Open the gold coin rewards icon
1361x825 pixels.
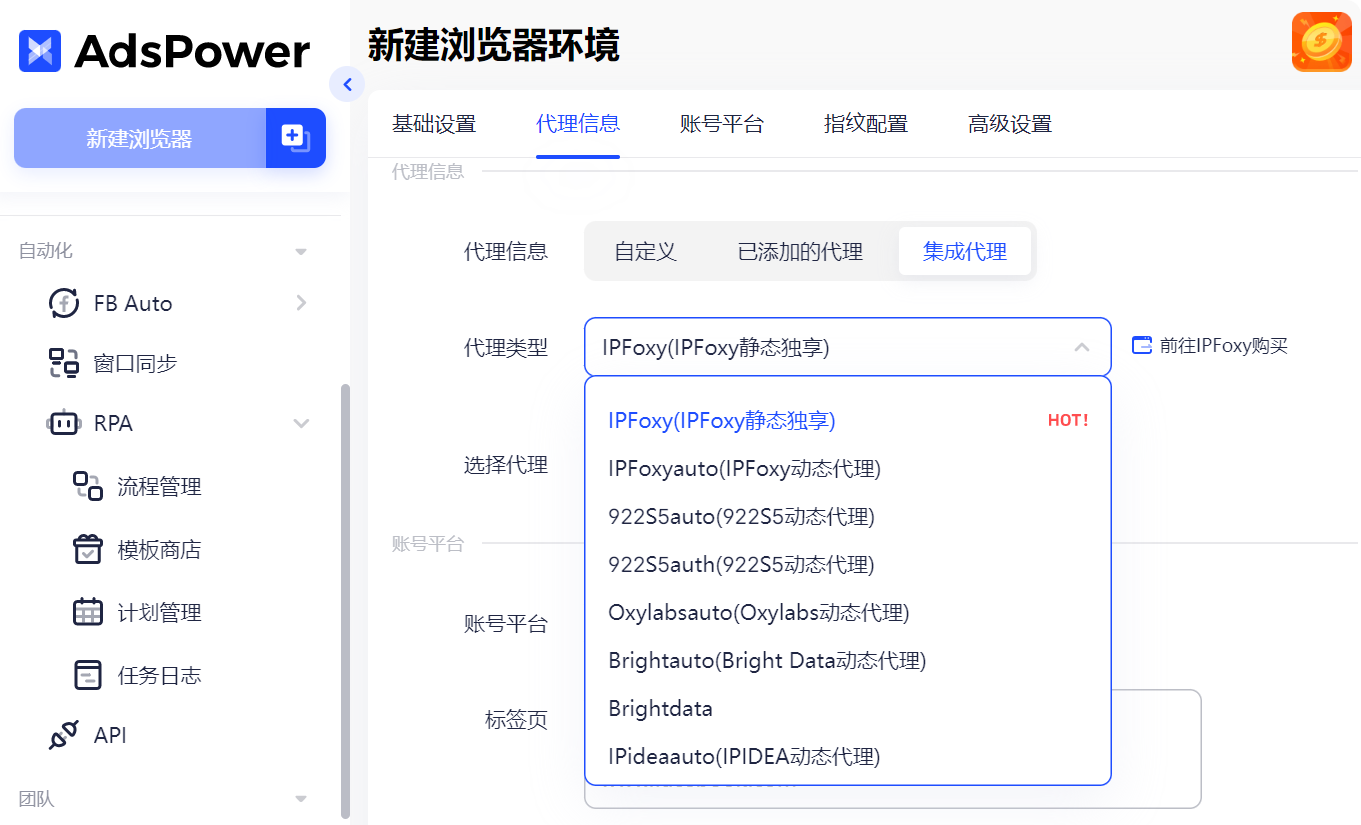[1321, 42]
